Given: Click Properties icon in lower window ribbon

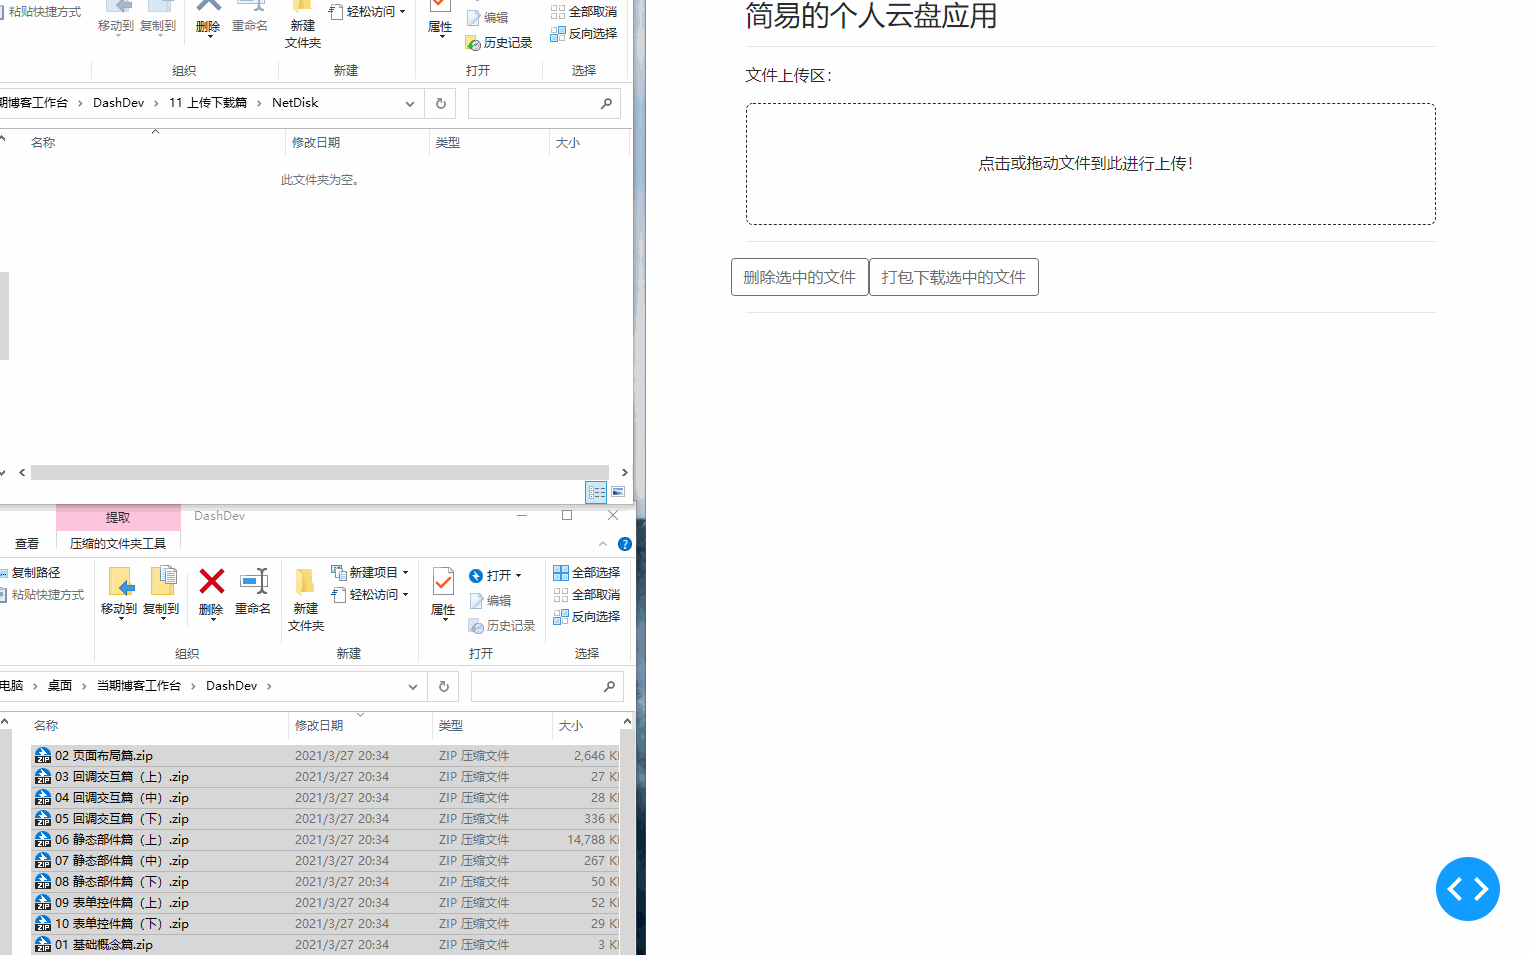Looking at the screenshot, I should click(443, 581).
